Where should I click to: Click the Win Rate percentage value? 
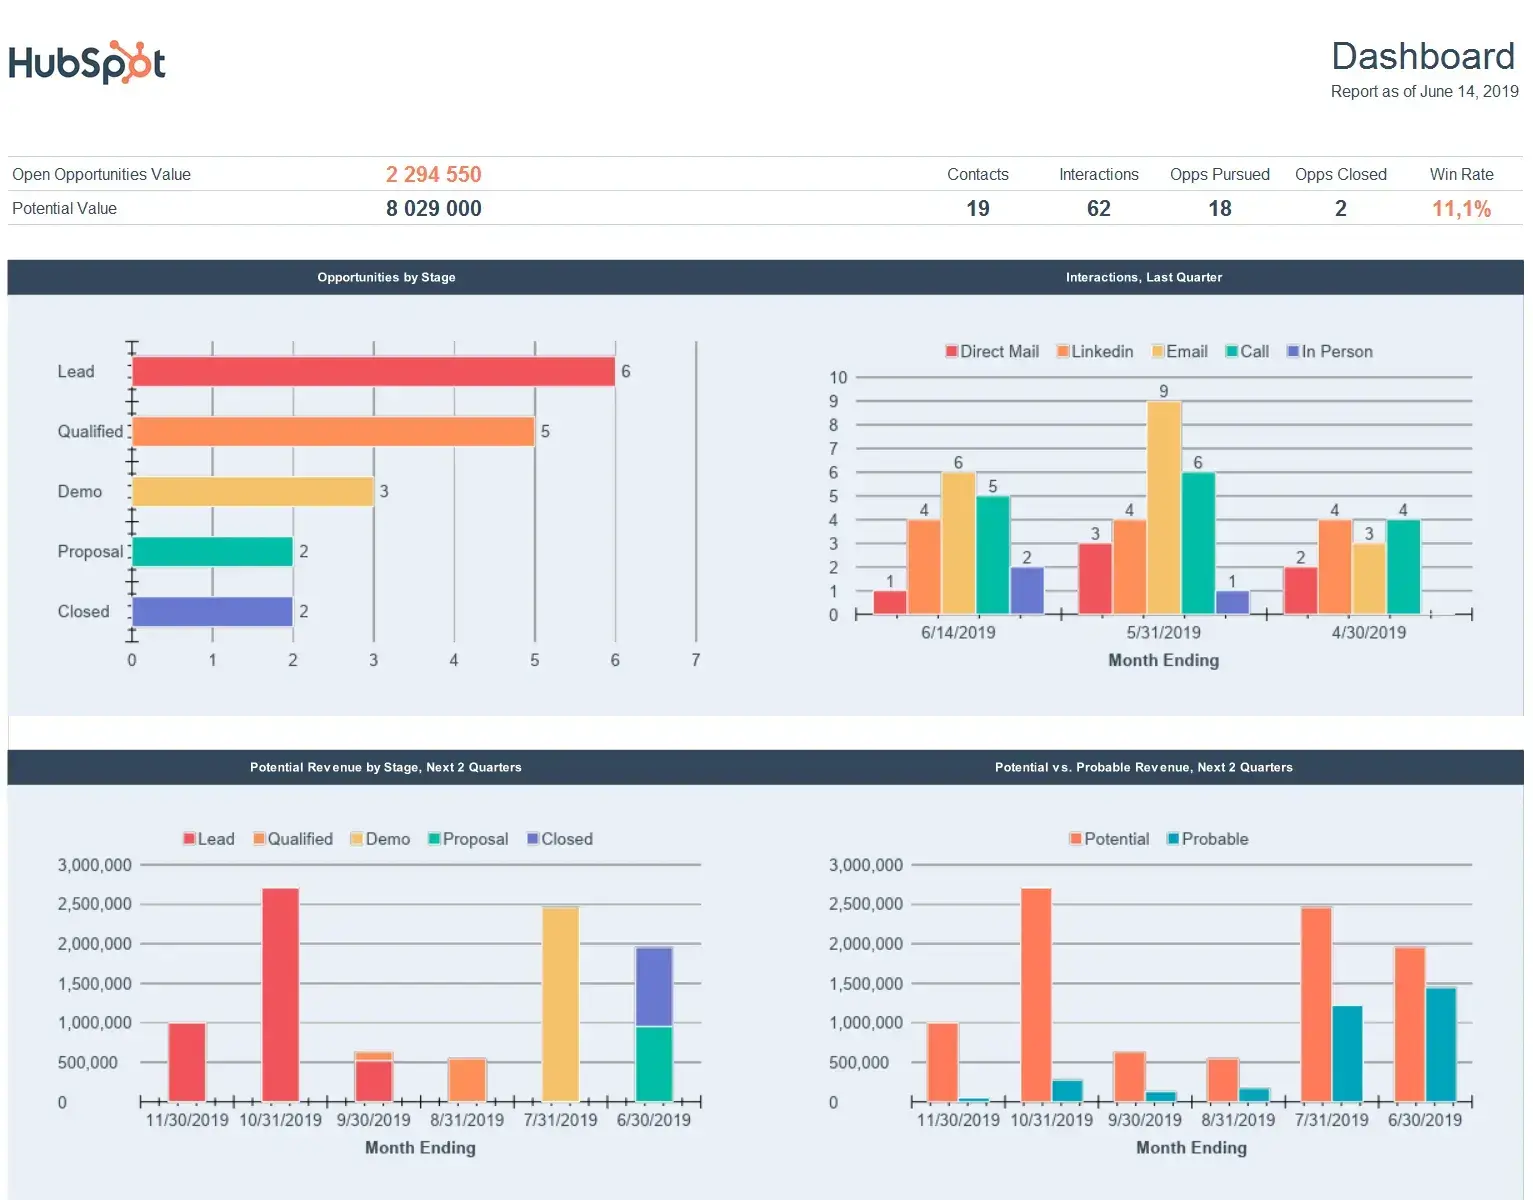pos(1461,208)
